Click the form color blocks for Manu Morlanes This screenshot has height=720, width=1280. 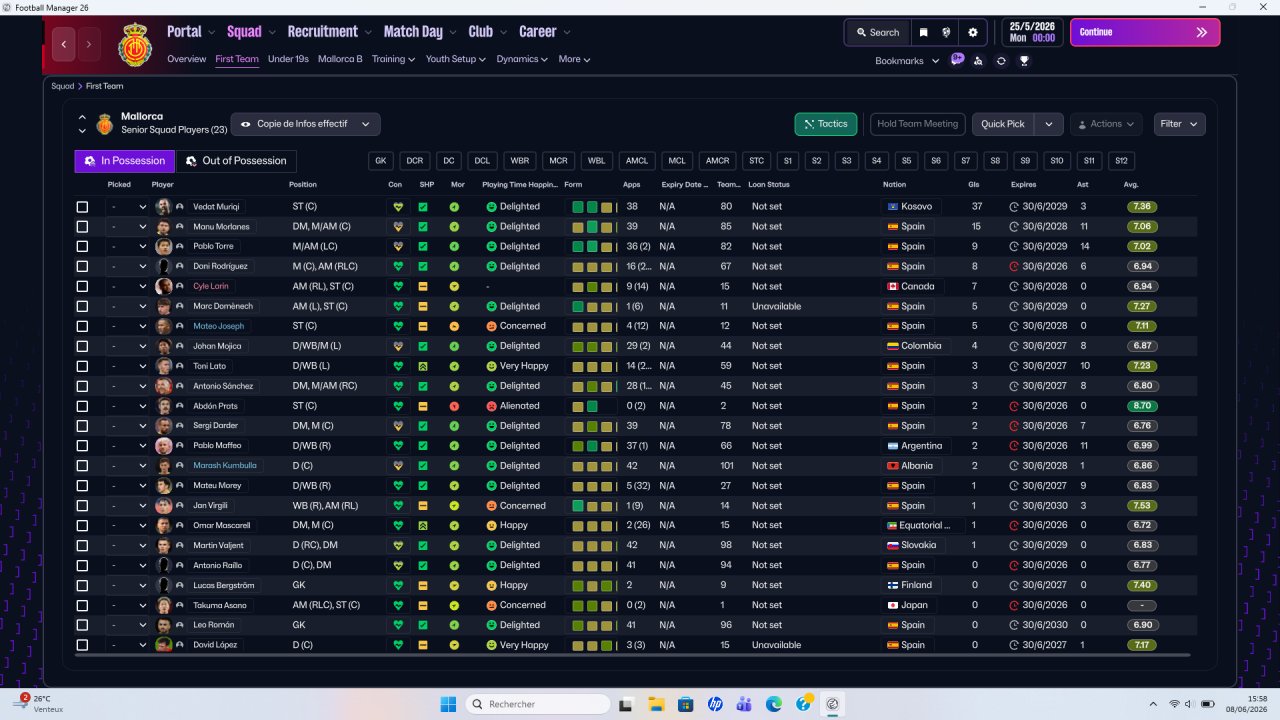point(592,227)
